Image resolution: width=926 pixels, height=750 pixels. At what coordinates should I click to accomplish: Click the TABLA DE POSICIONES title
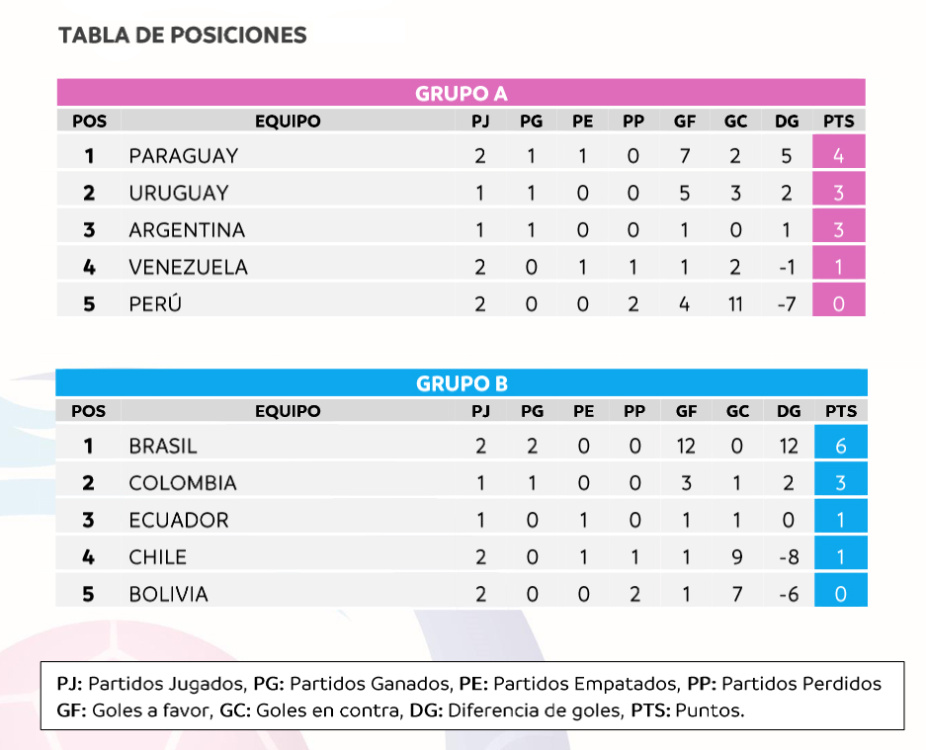tap(182, 36)
